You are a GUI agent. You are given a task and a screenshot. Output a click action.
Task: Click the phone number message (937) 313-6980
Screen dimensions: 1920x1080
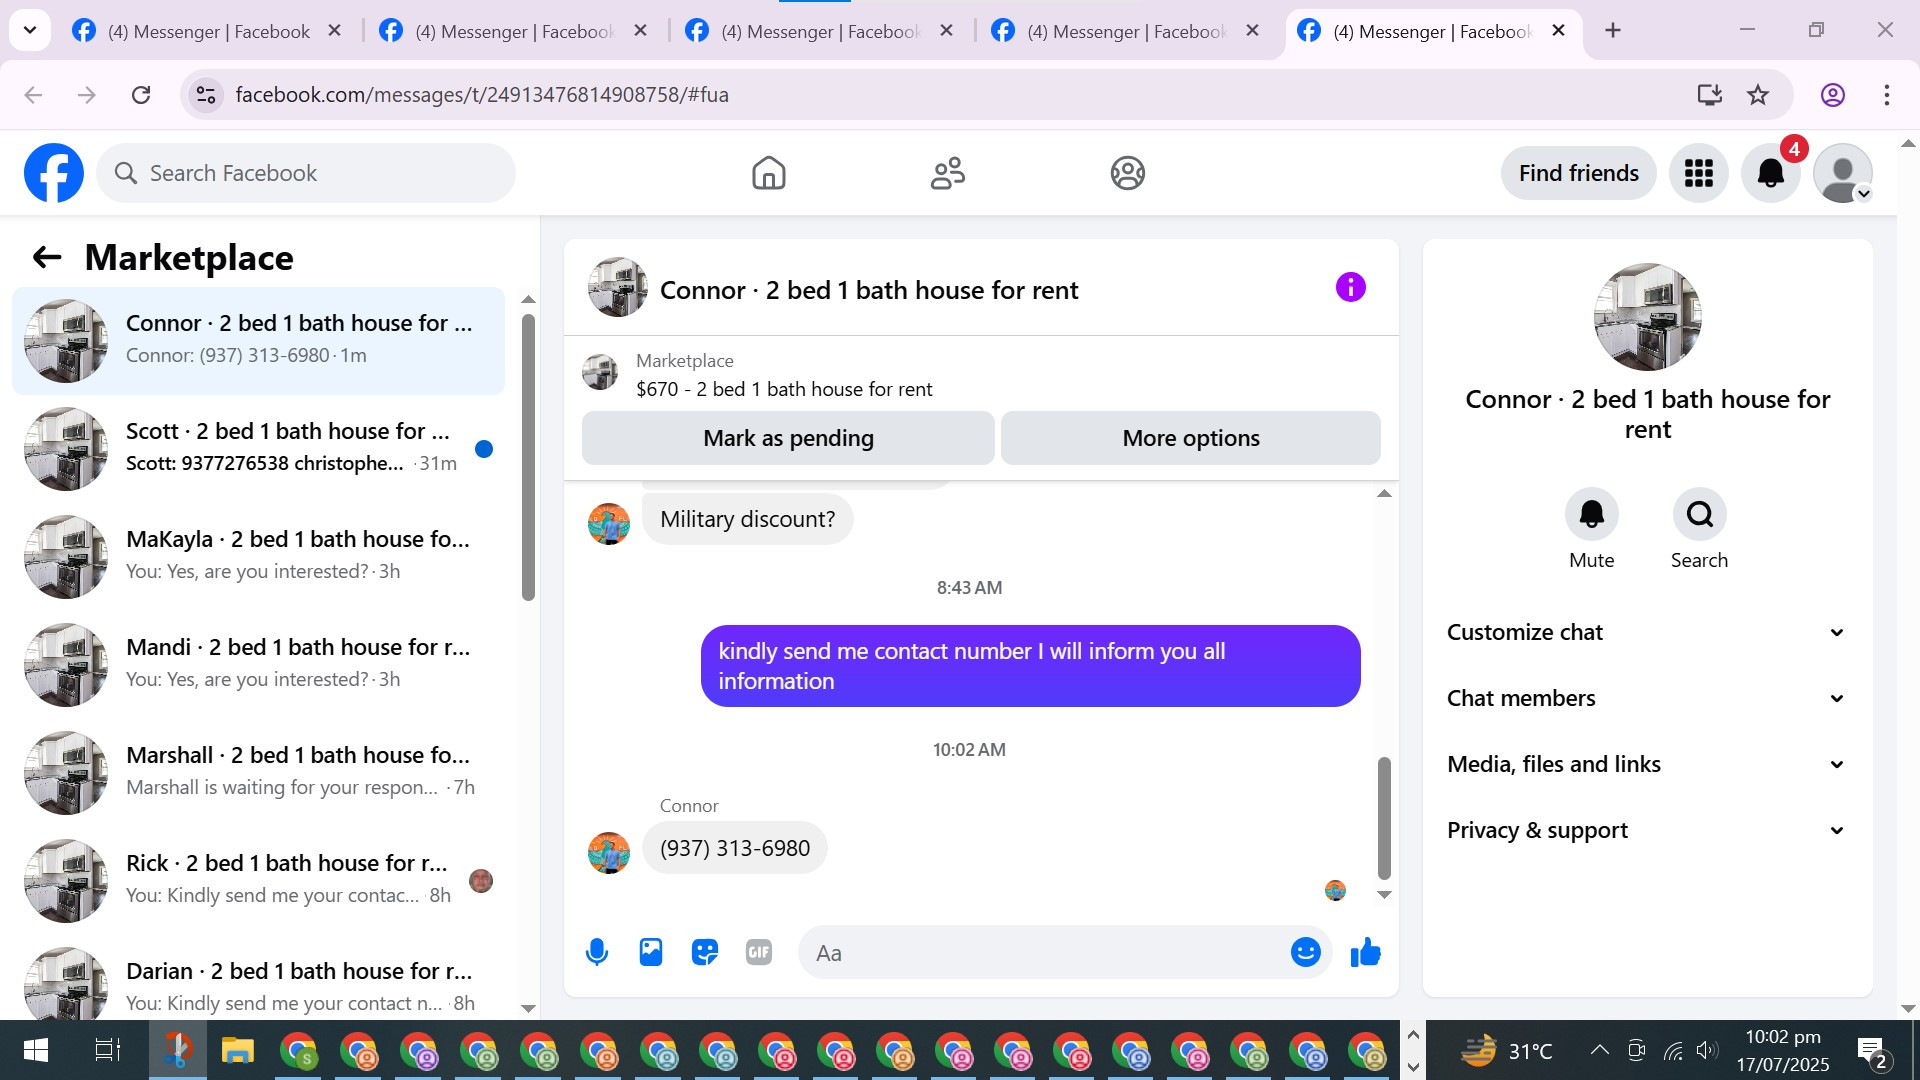coord(735,848)
